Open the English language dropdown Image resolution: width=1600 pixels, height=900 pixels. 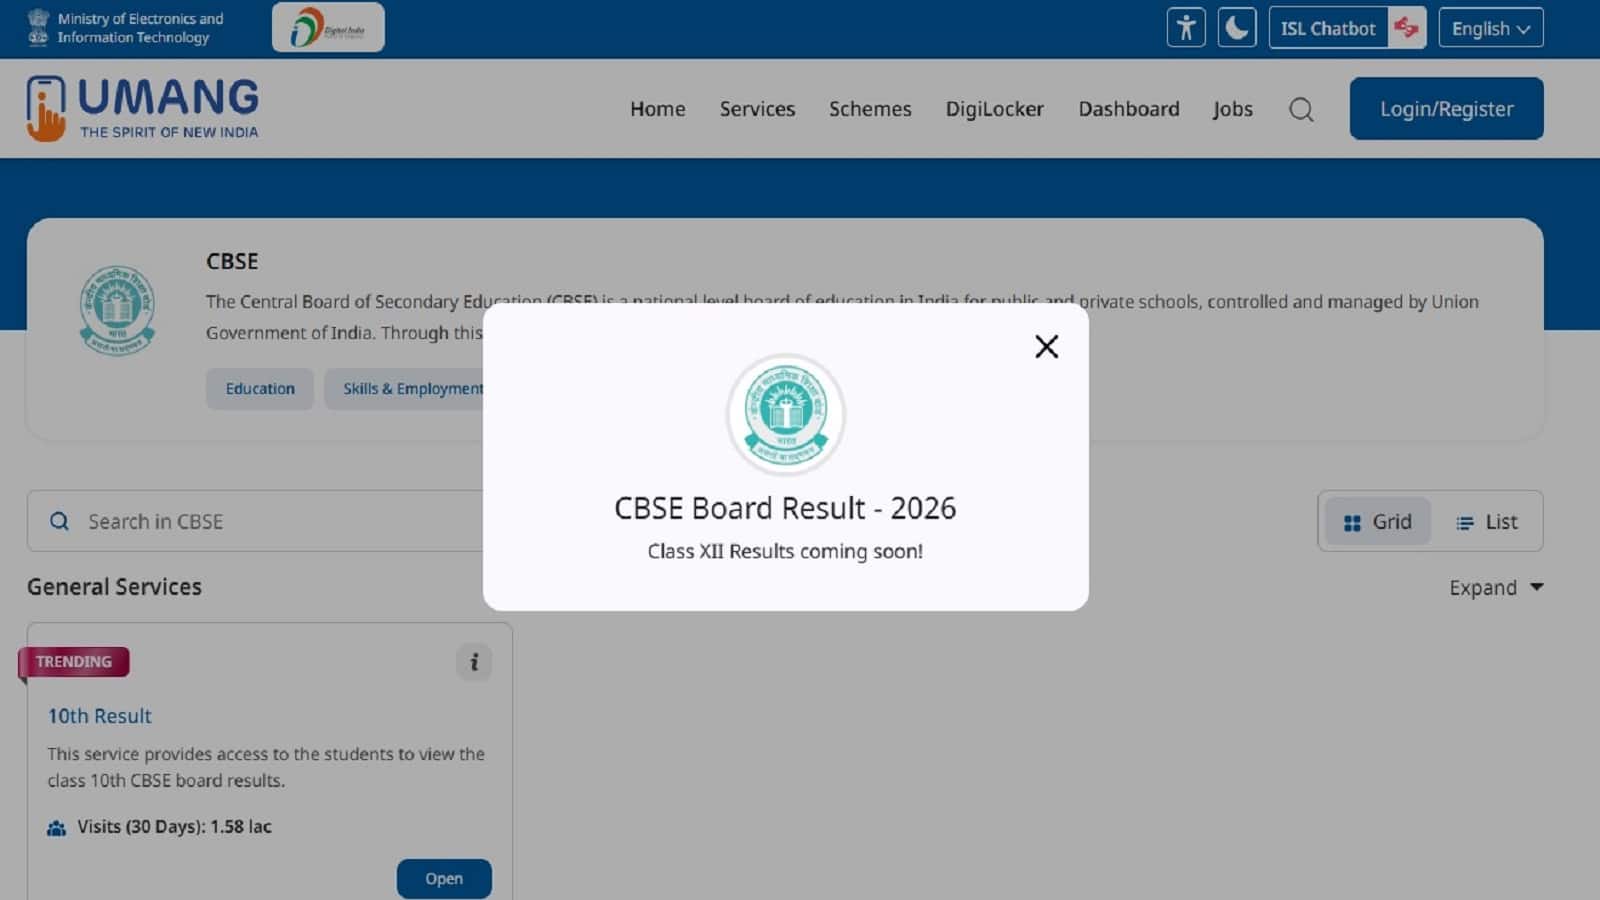[1491, 28]
